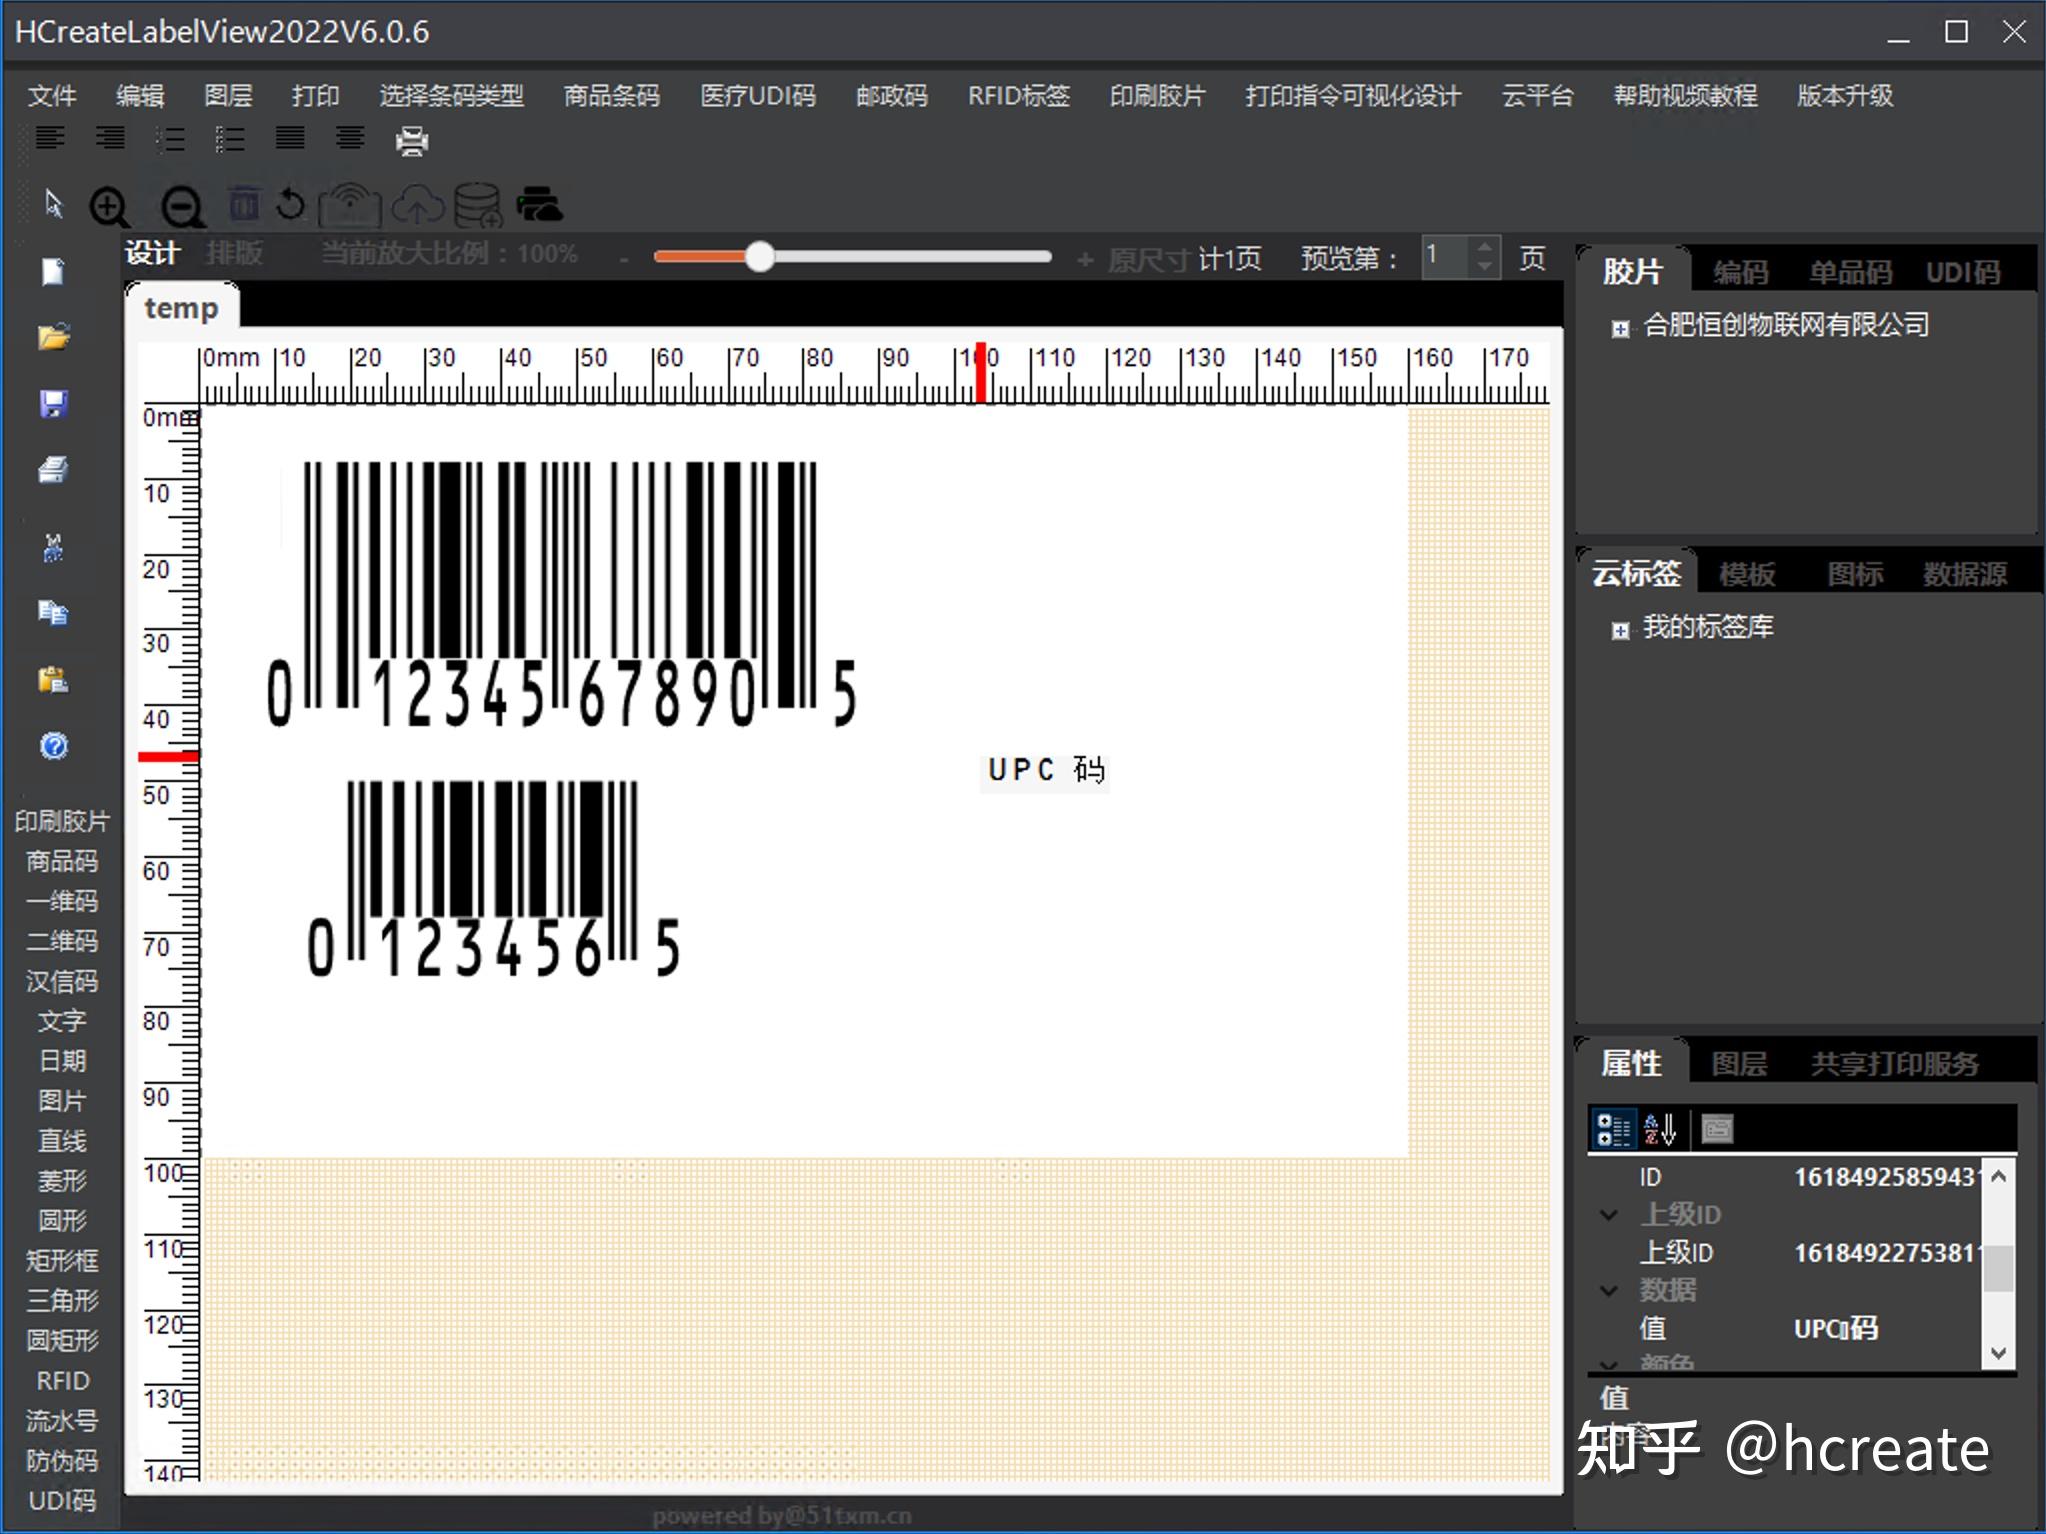
Task: Select the UPC 码 text label on canvas
Action: point(1046,770)
